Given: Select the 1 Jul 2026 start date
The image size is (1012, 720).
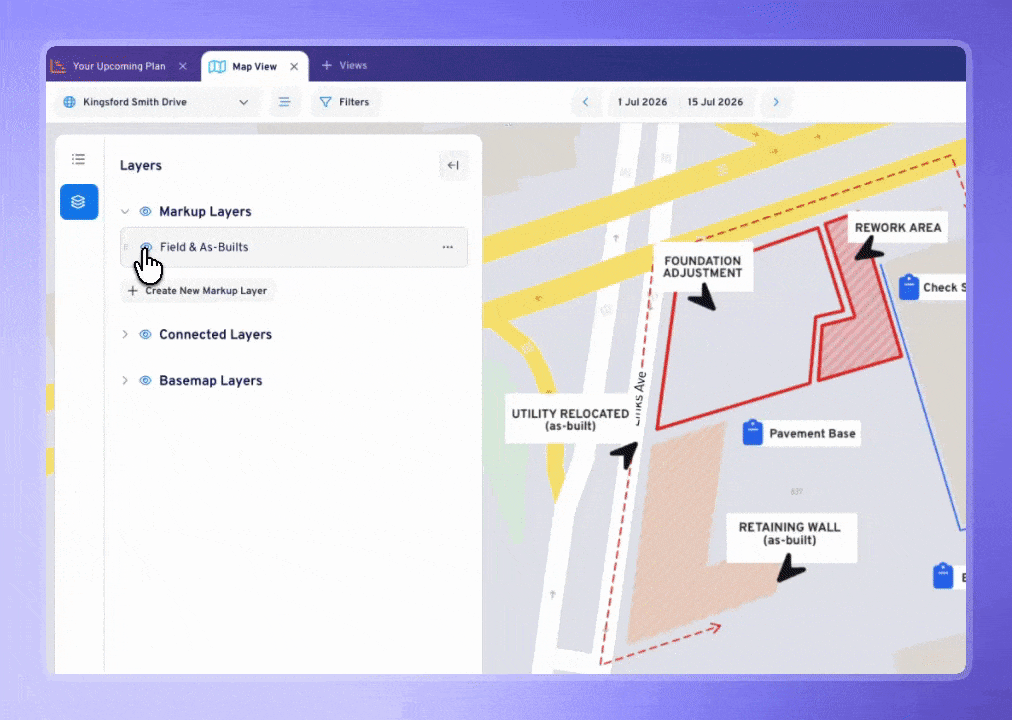Looking at the screenshot, I should (x=642, y=102).
